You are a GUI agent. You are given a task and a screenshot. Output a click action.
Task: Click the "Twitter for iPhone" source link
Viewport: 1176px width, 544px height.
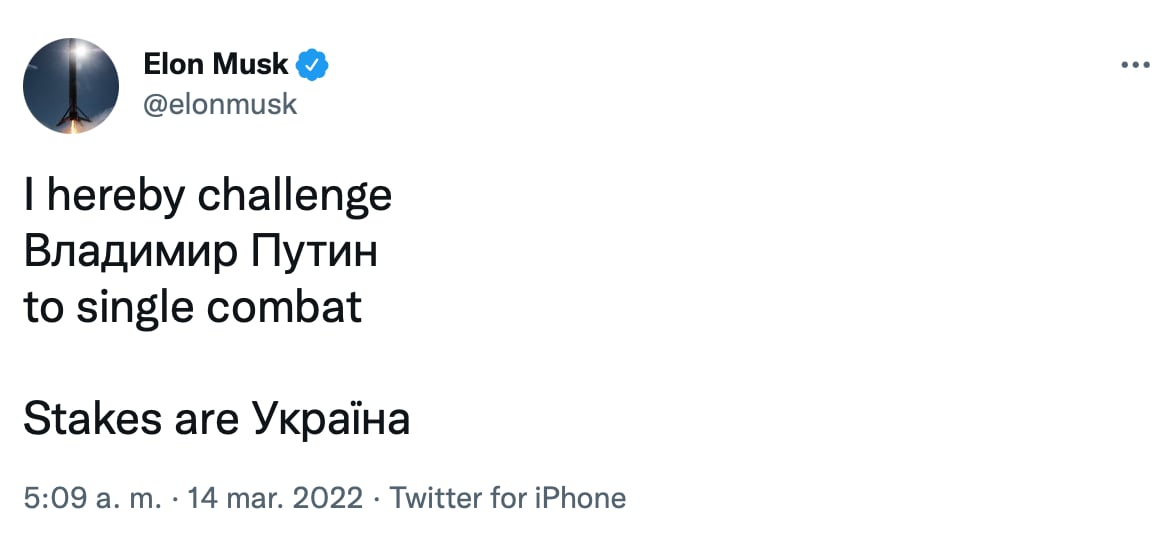click(x=506, y=497)
